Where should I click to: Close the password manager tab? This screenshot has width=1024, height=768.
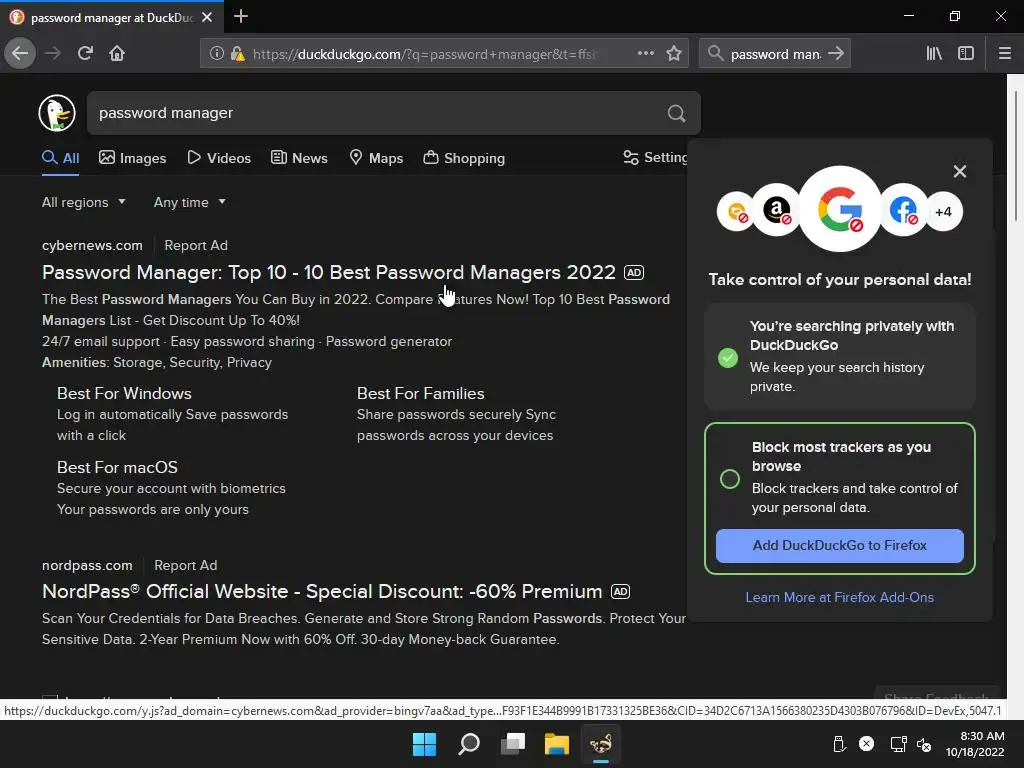pyautogui.click(x=207, y=18)
